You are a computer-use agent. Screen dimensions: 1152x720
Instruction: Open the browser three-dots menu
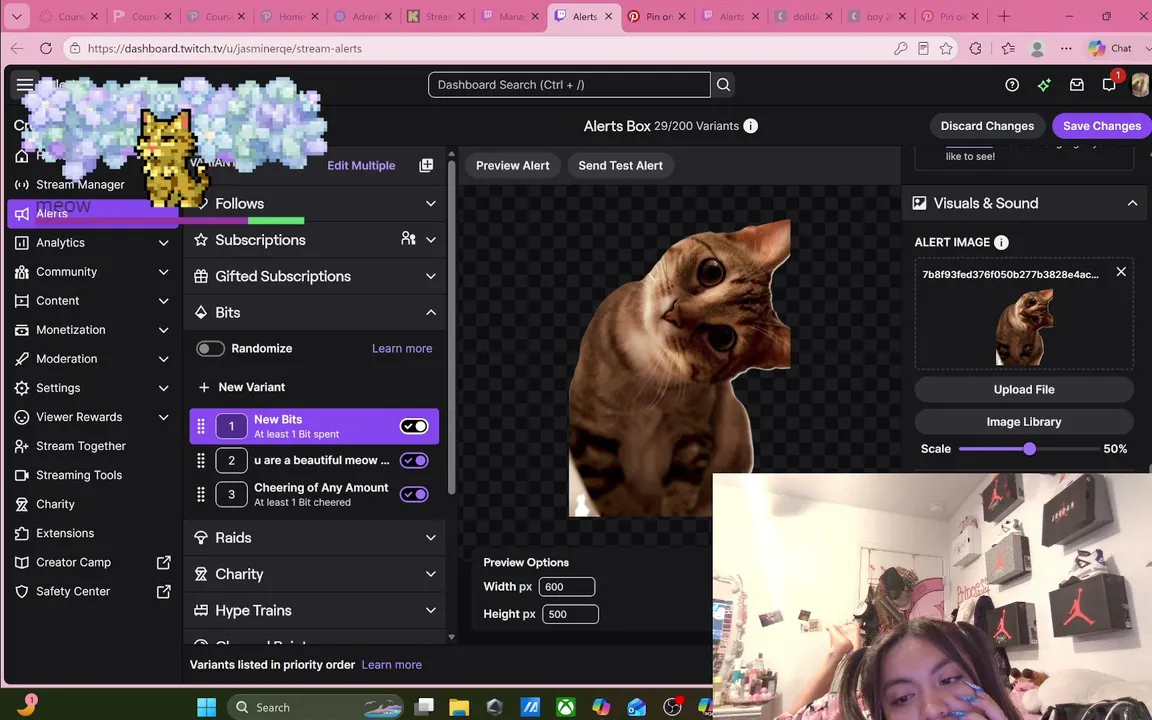tap(1066, 48)
